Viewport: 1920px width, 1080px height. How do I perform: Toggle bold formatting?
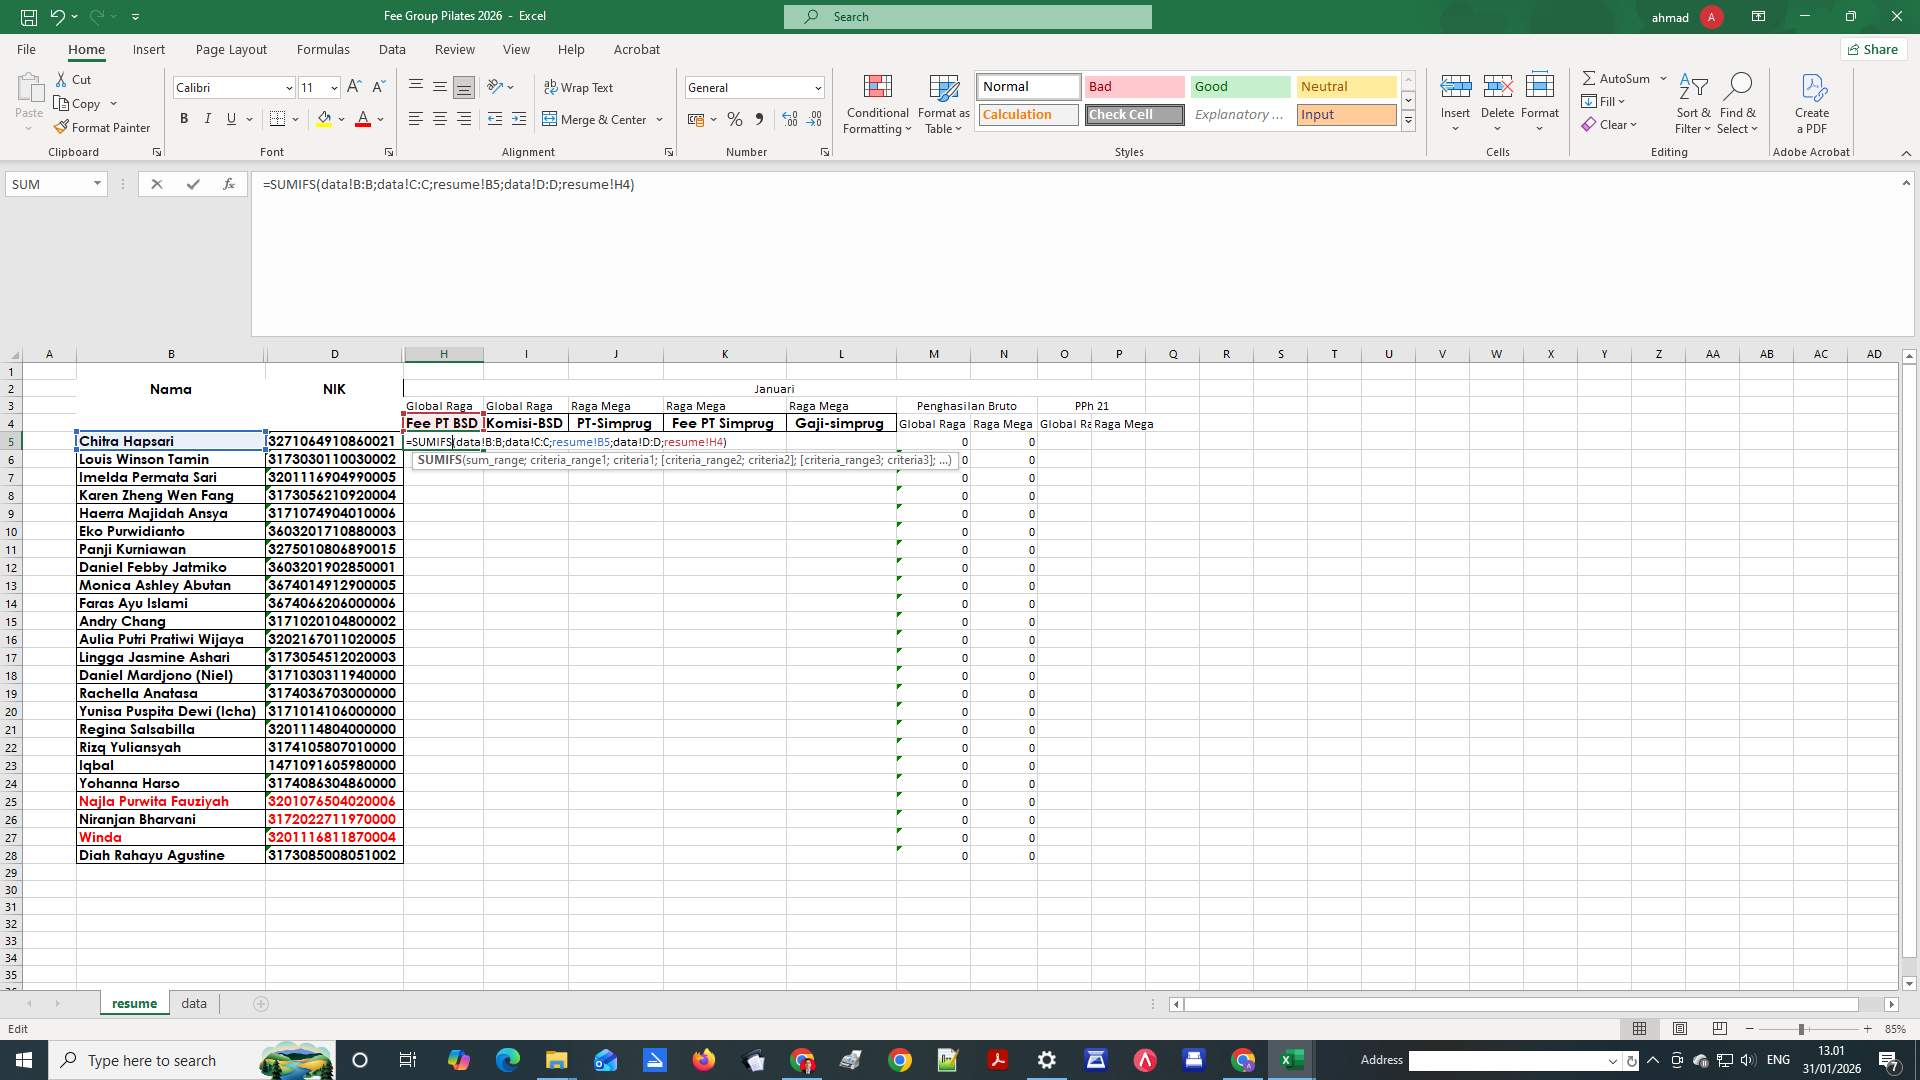[184, 118]
